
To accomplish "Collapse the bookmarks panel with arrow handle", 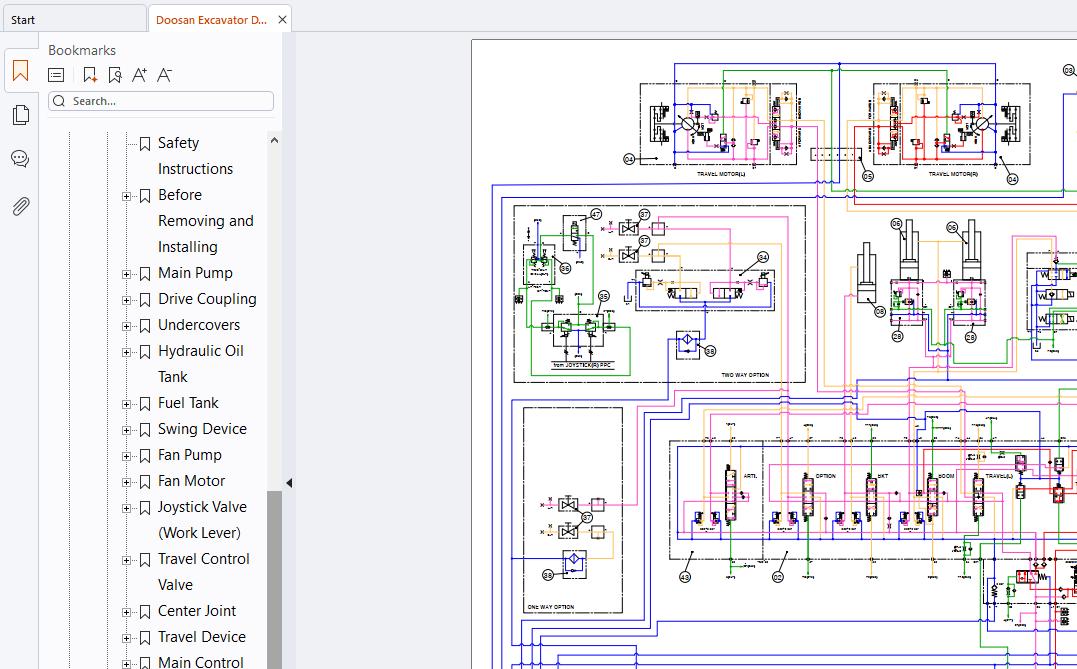I will click(289, 483).
